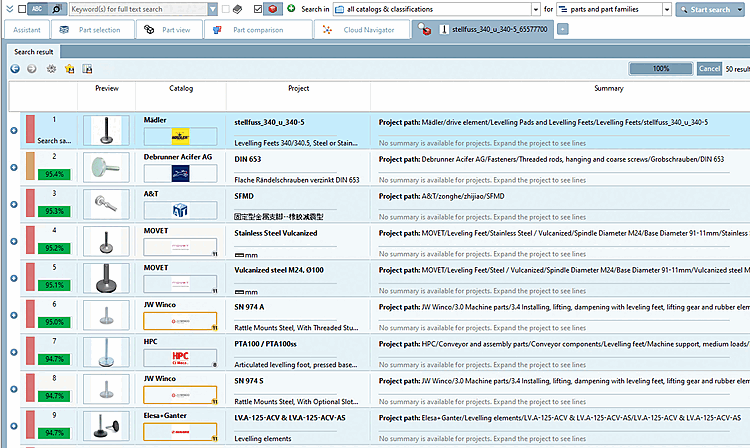Expand the Stainless Steel Vulcanized row
Viewport: 750px width, 448px height.
pos(14,241)
